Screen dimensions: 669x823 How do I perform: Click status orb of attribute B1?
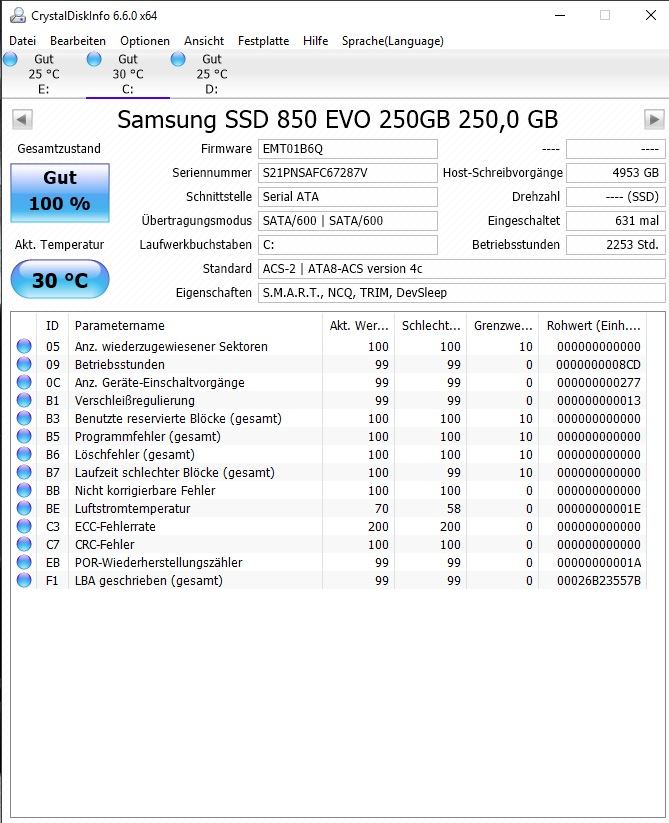point(24,400)
